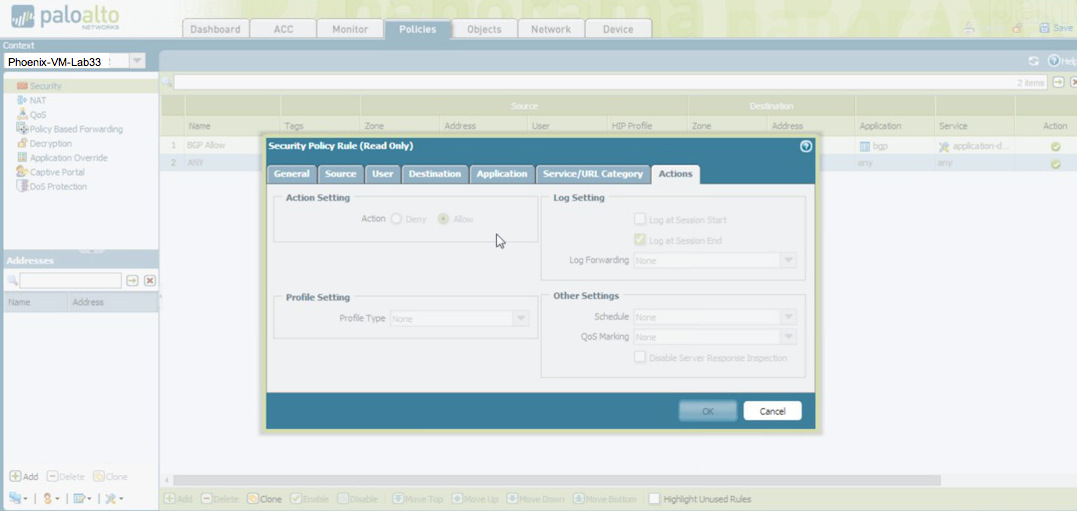The width and height of the screenshot is (1077, 511).
Task: Click the refresh icon beside Help
Action: (x=1033, y=61)
